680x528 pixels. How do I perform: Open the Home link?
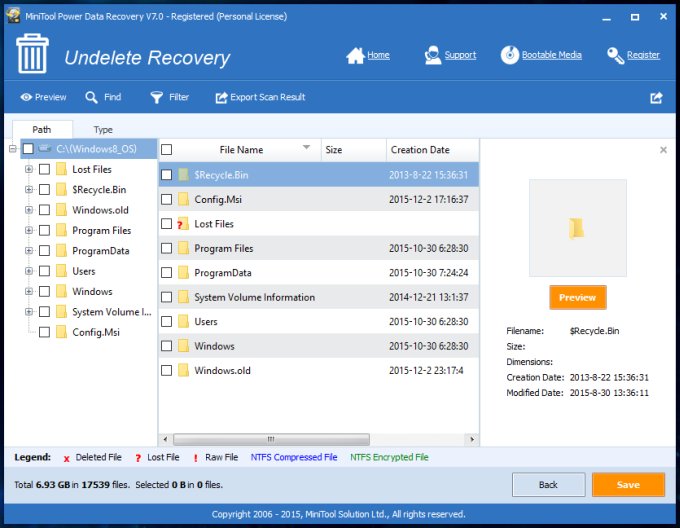point(378,55)
